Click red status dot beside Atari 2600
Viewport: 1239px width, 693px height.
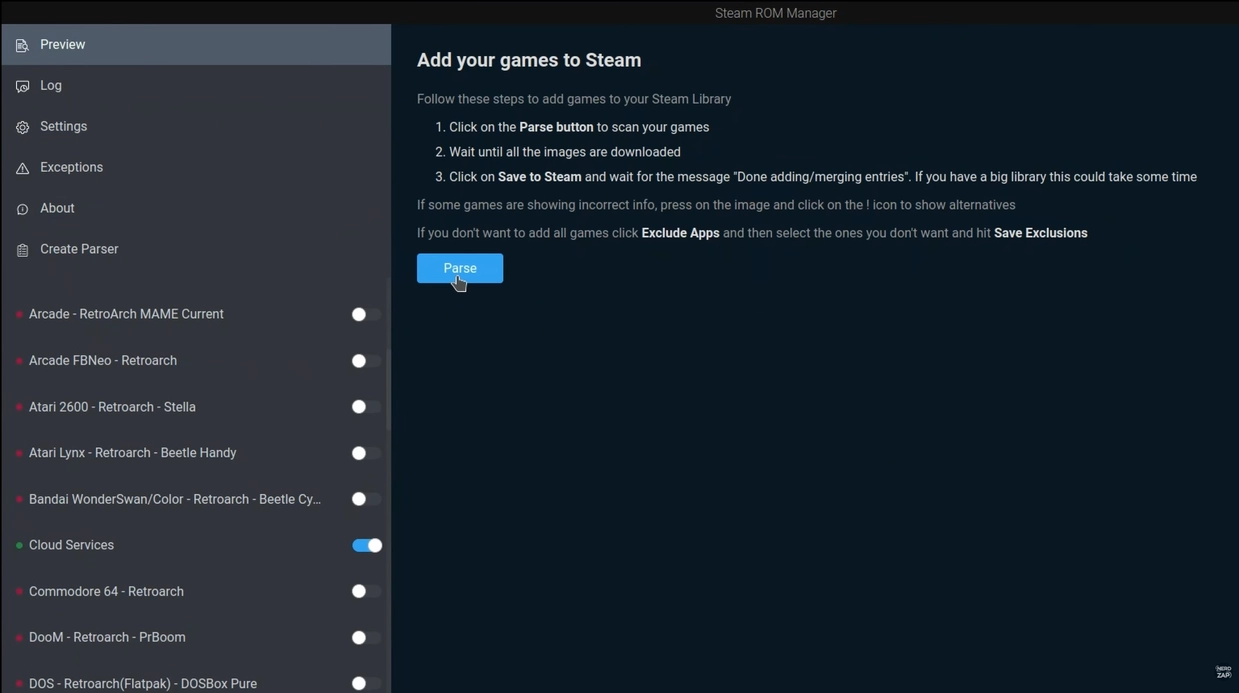pos(19,408)
